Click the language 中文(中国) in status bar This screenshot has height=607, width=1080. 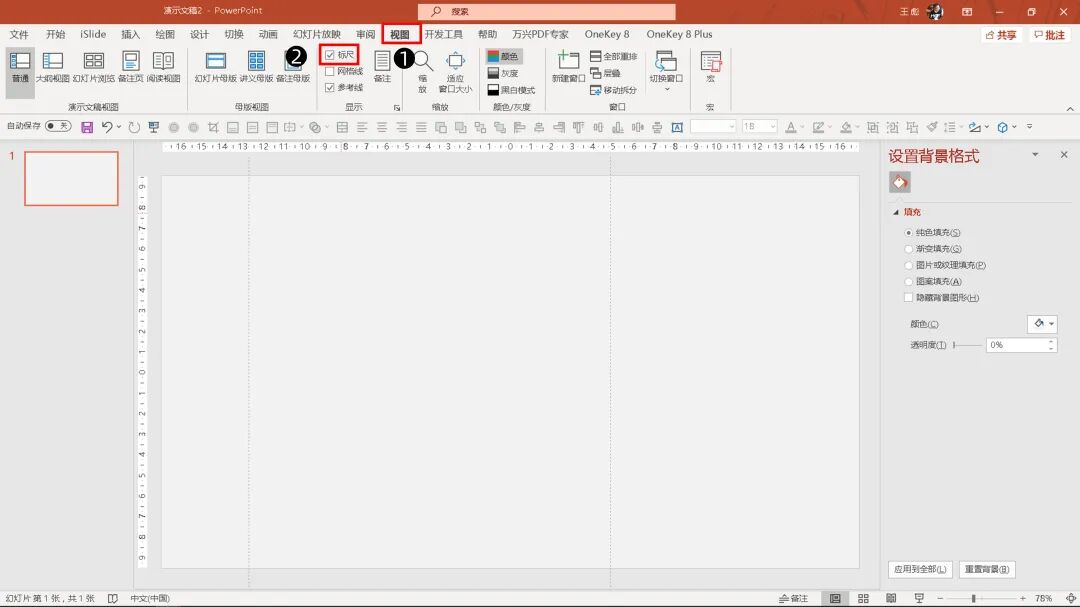point(149,598)
